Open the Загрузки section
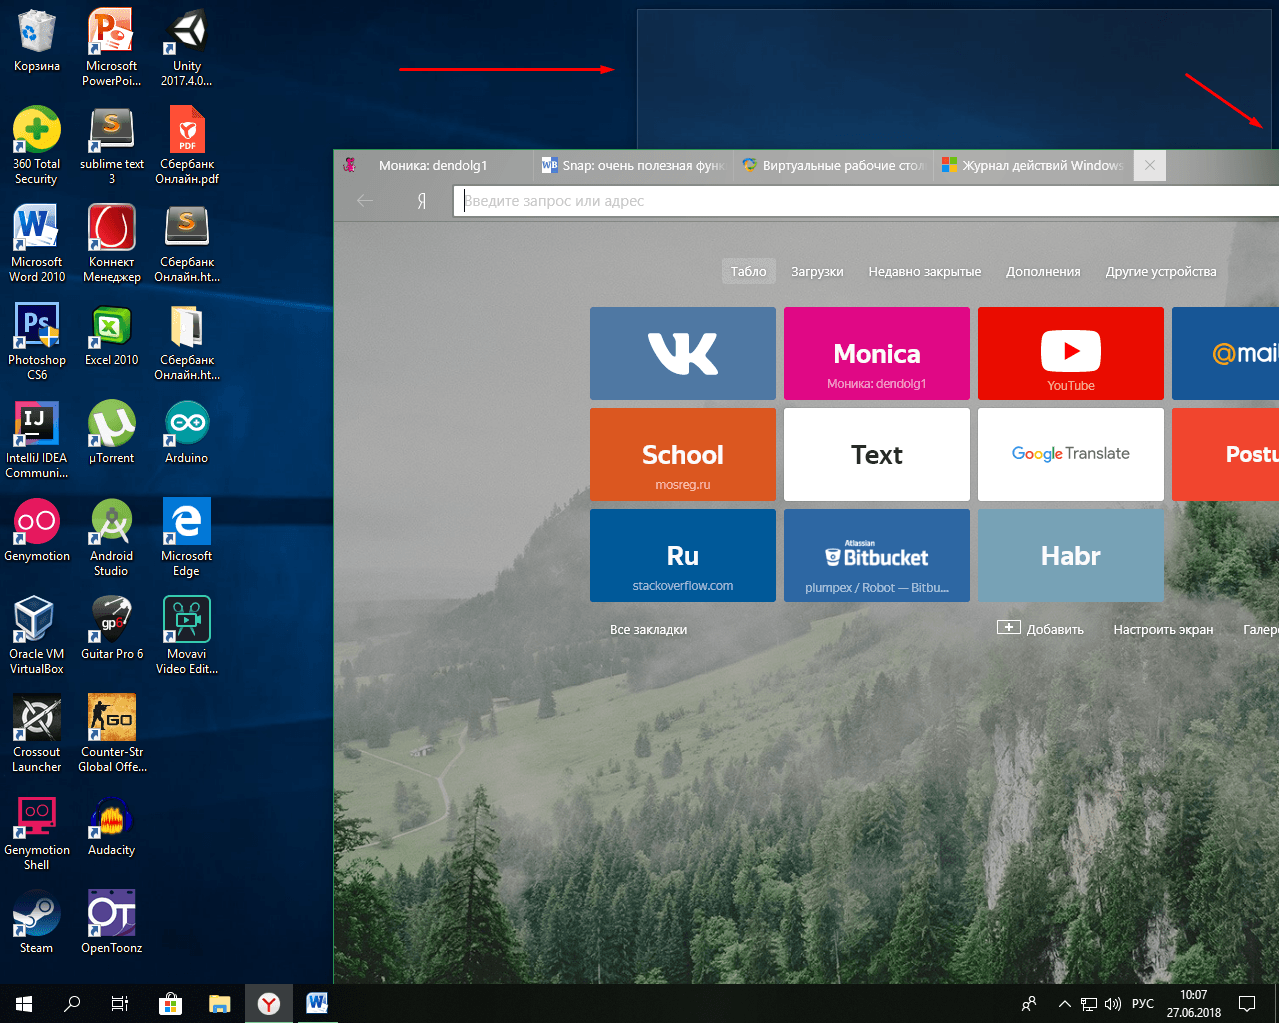 [817, 271]
